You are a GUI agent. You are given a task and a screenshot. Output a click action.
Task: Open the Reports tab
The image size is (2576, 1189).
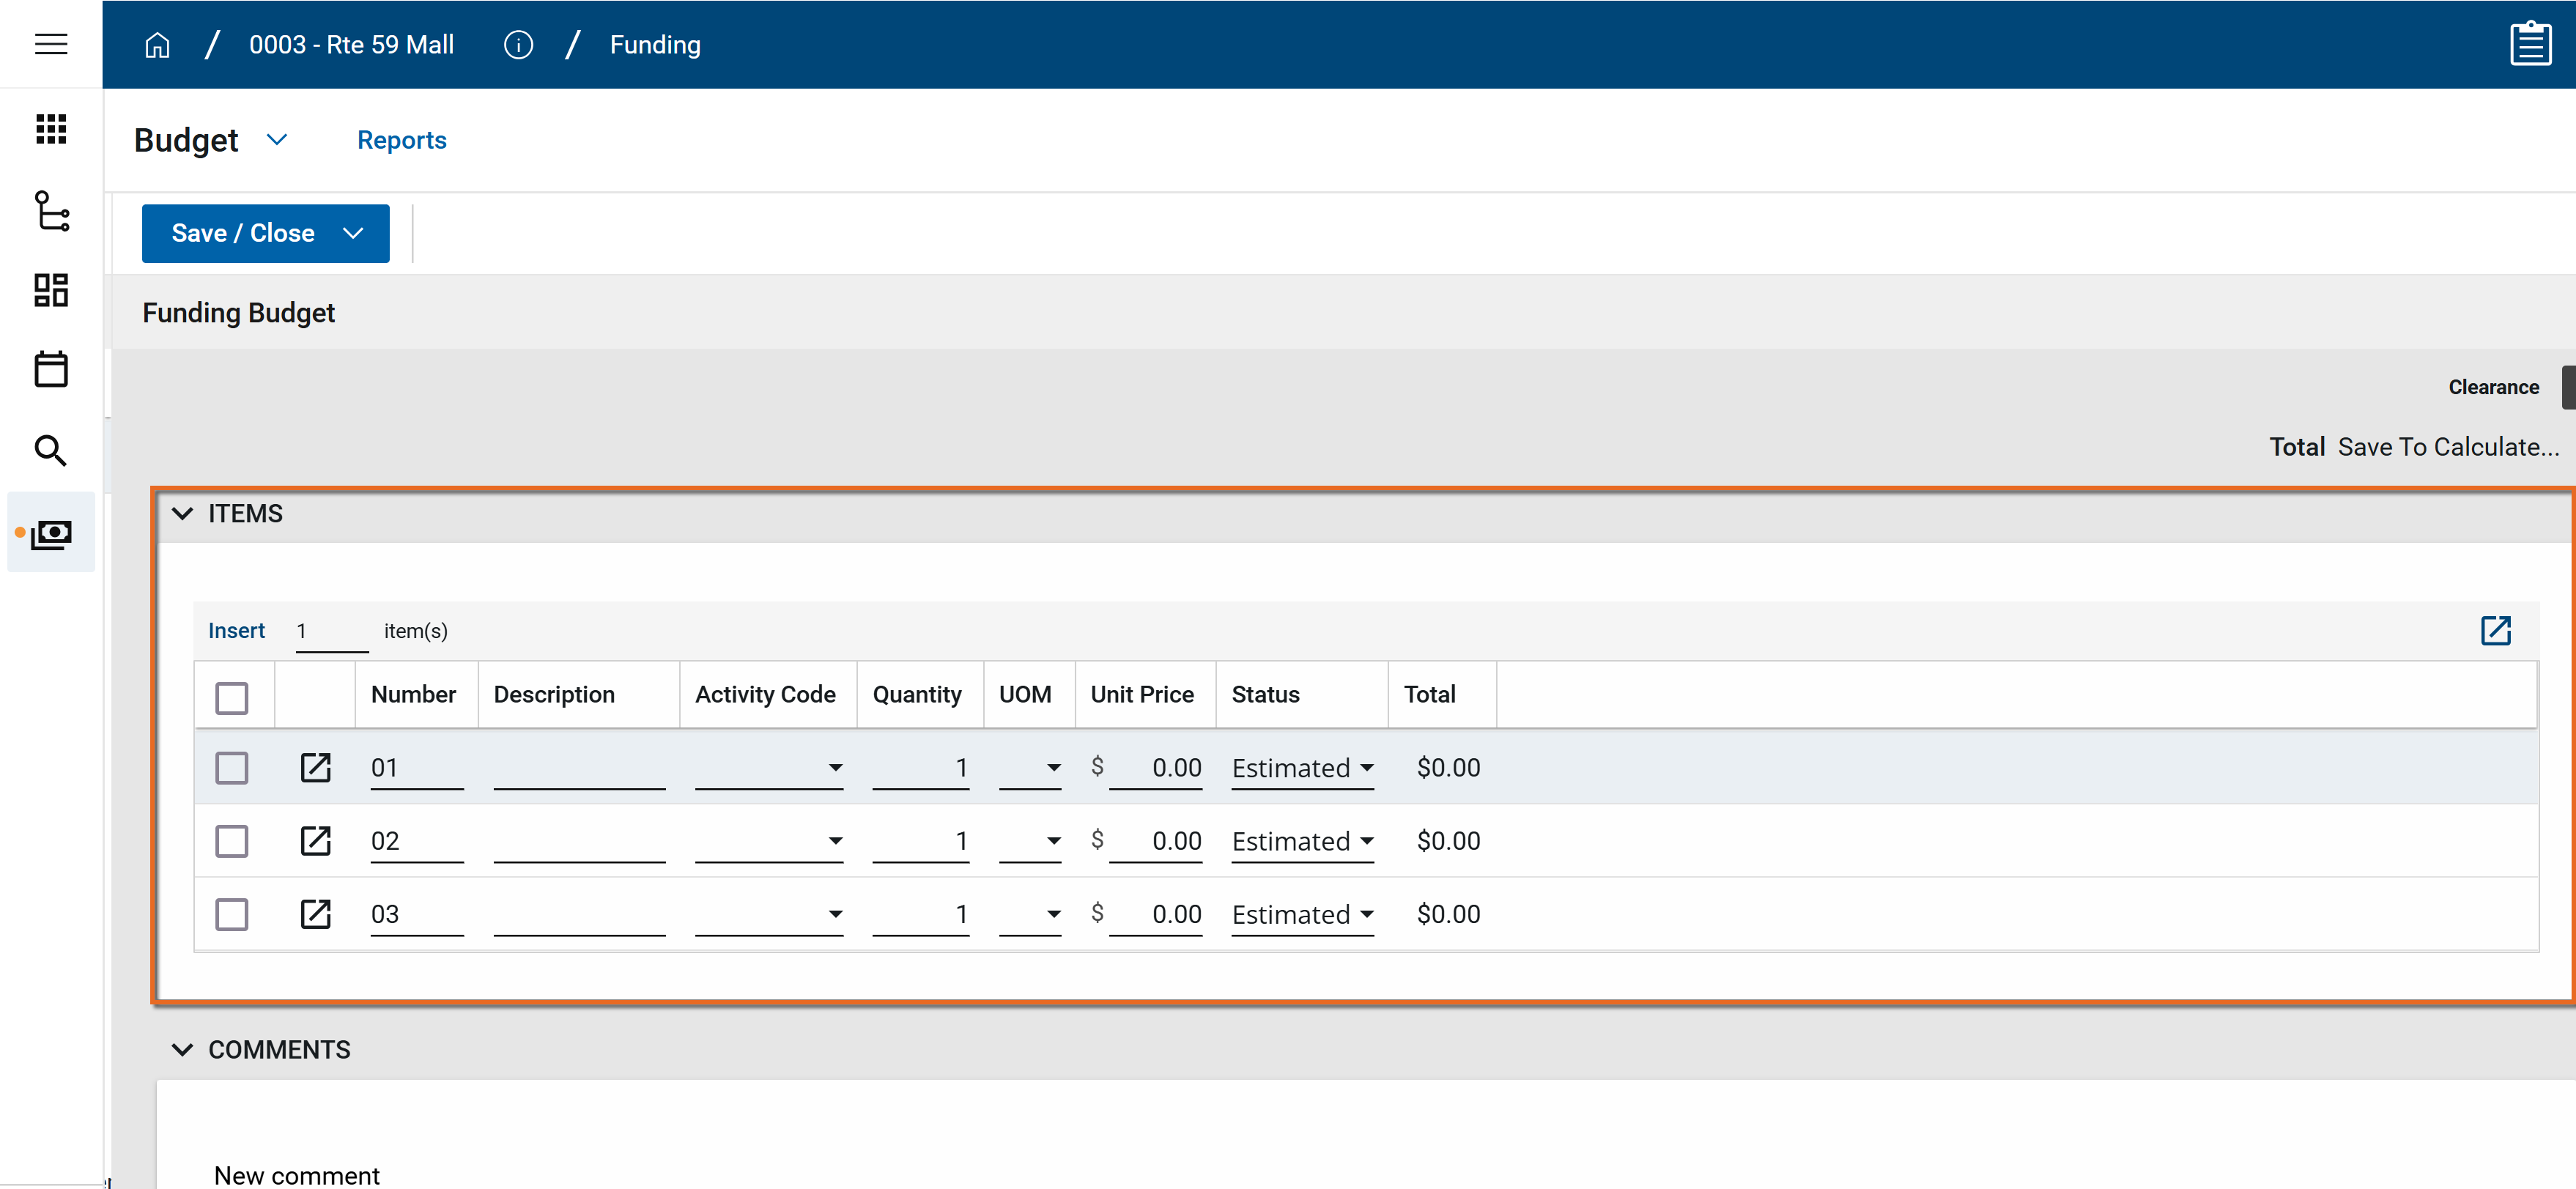coord(402,140)
